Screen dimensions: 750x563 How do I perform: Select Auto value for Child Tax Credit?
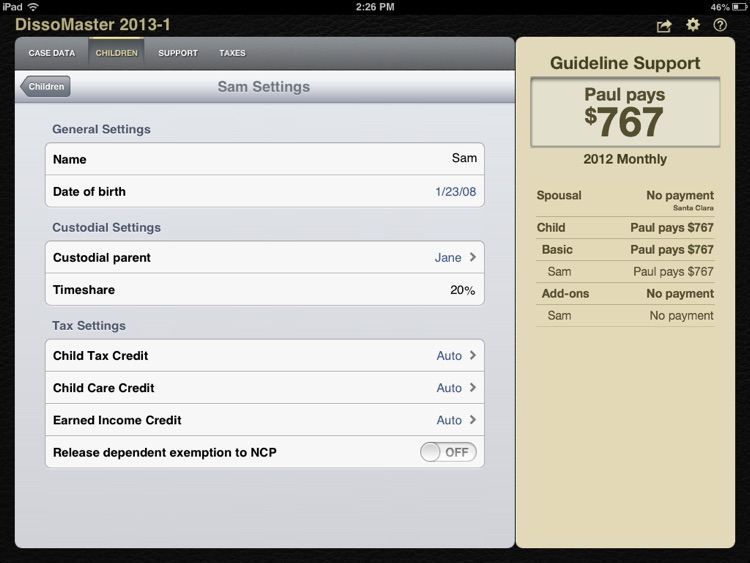tap(449, 356)
